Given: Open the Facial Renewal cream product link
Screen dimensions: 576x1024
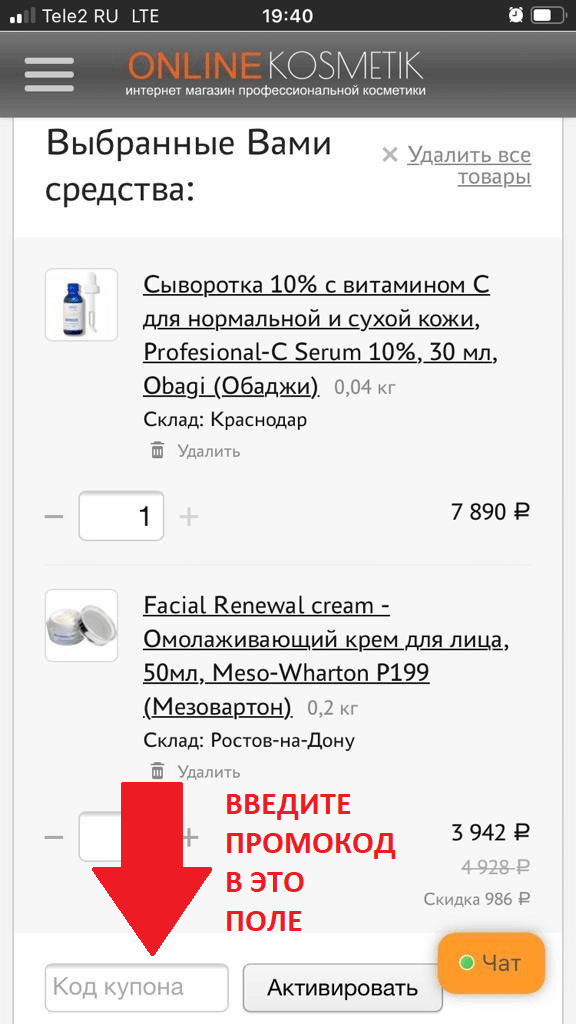Looking at the screenshot, I should [326, 656].
